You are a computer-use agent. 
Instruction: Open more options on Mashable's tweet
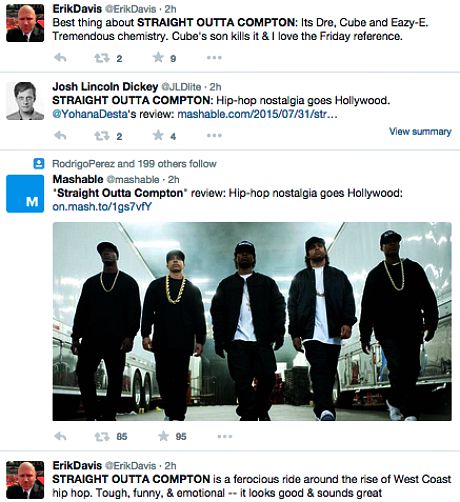tap(225, 436)
